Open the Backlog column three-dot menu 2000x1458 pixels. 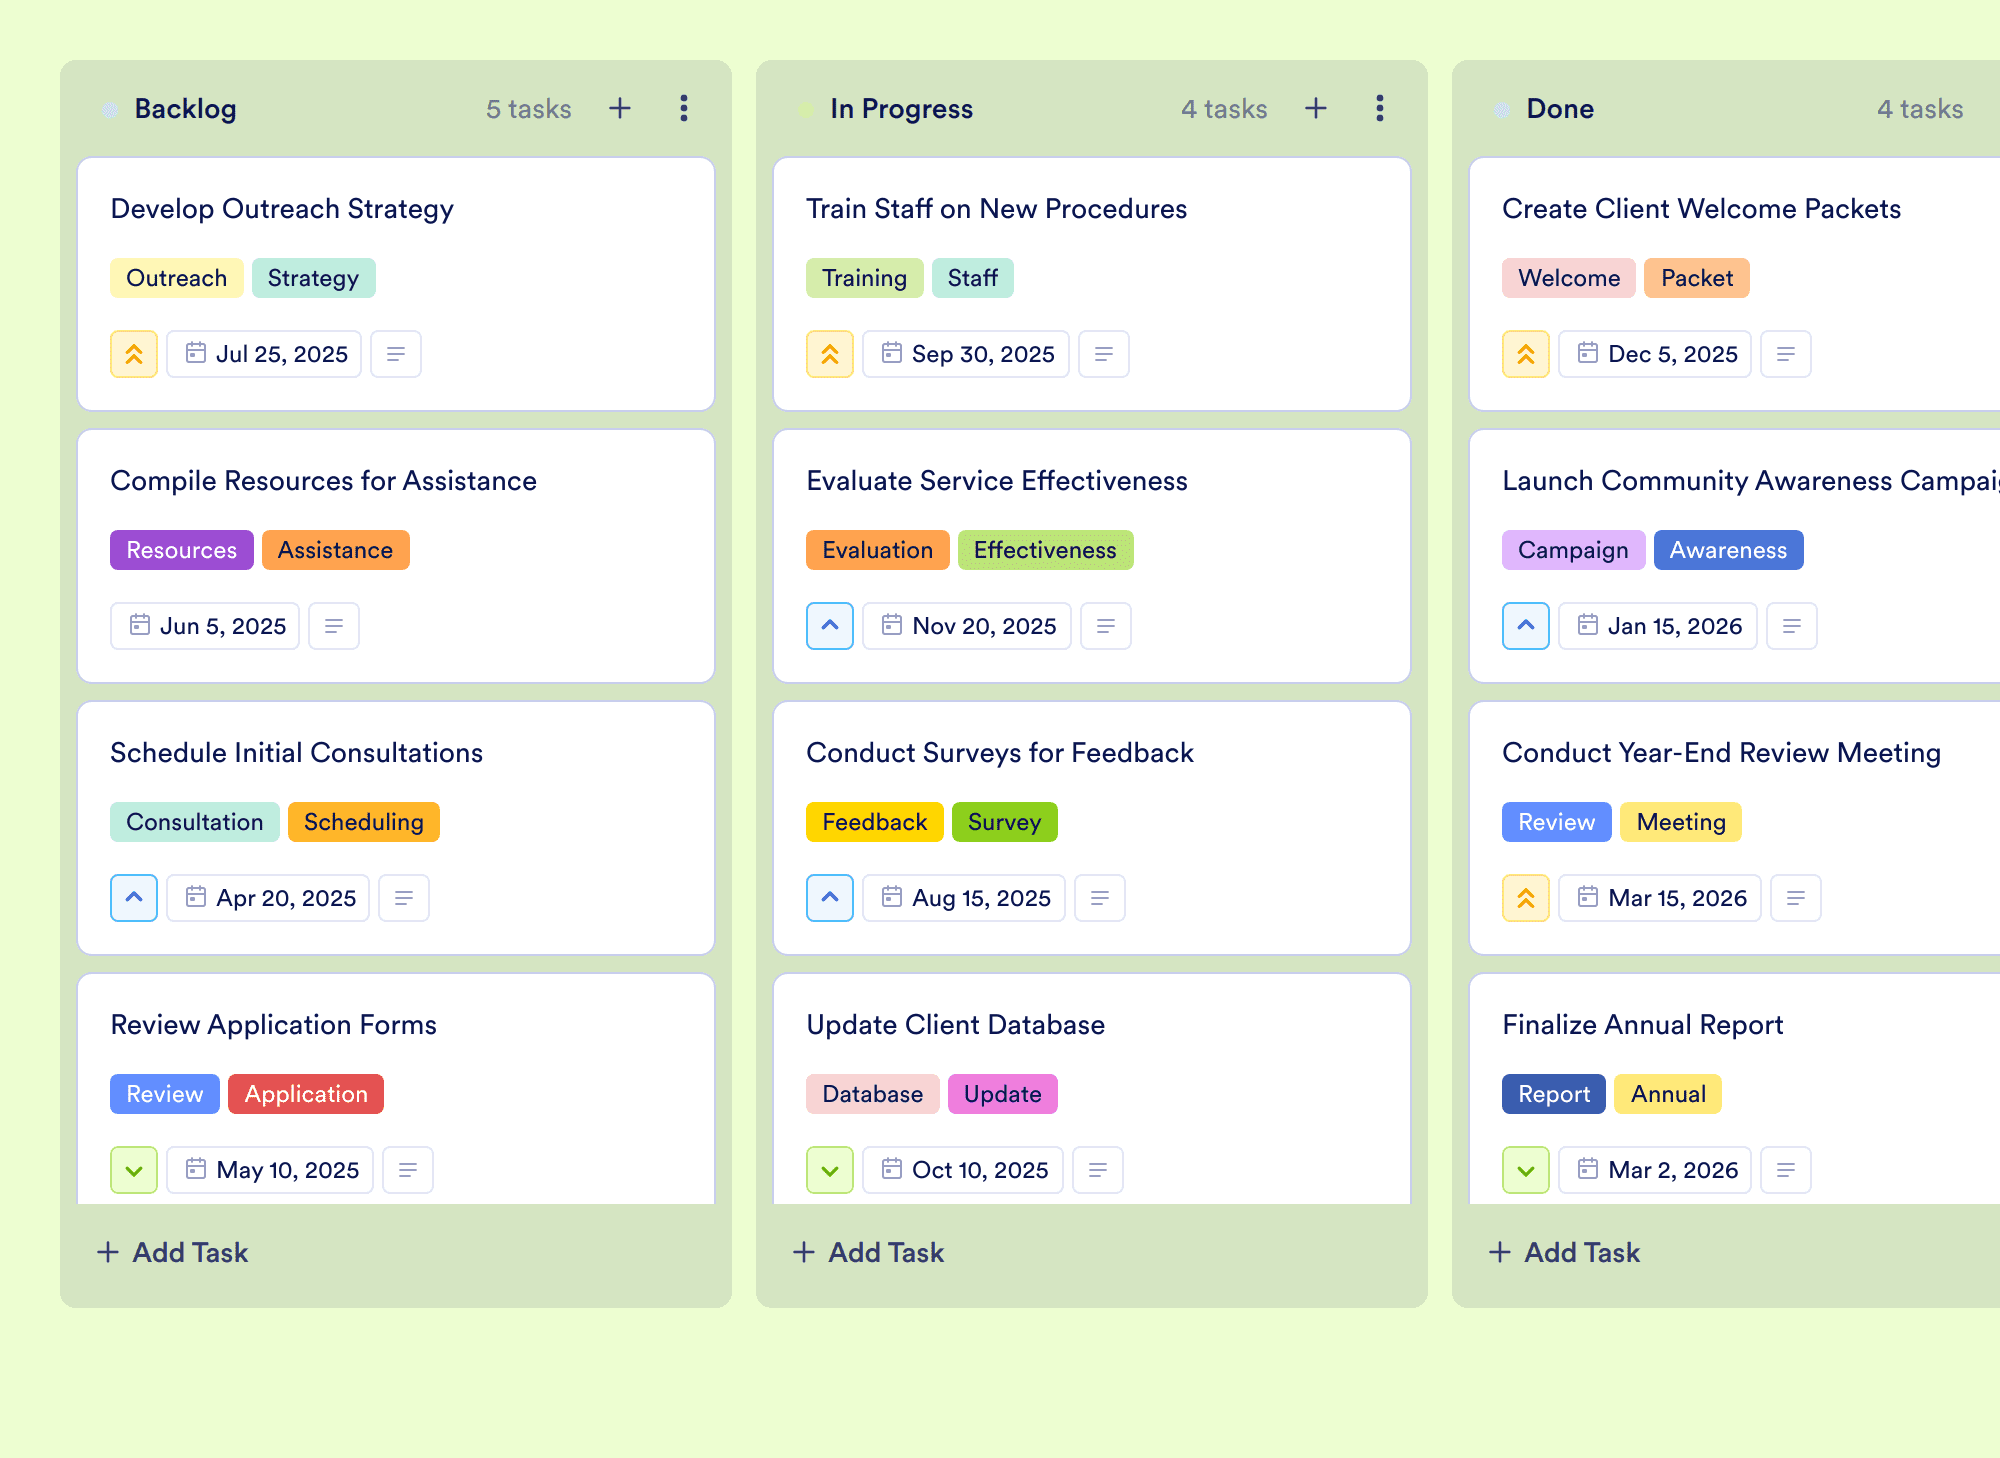tap(684, 108)
